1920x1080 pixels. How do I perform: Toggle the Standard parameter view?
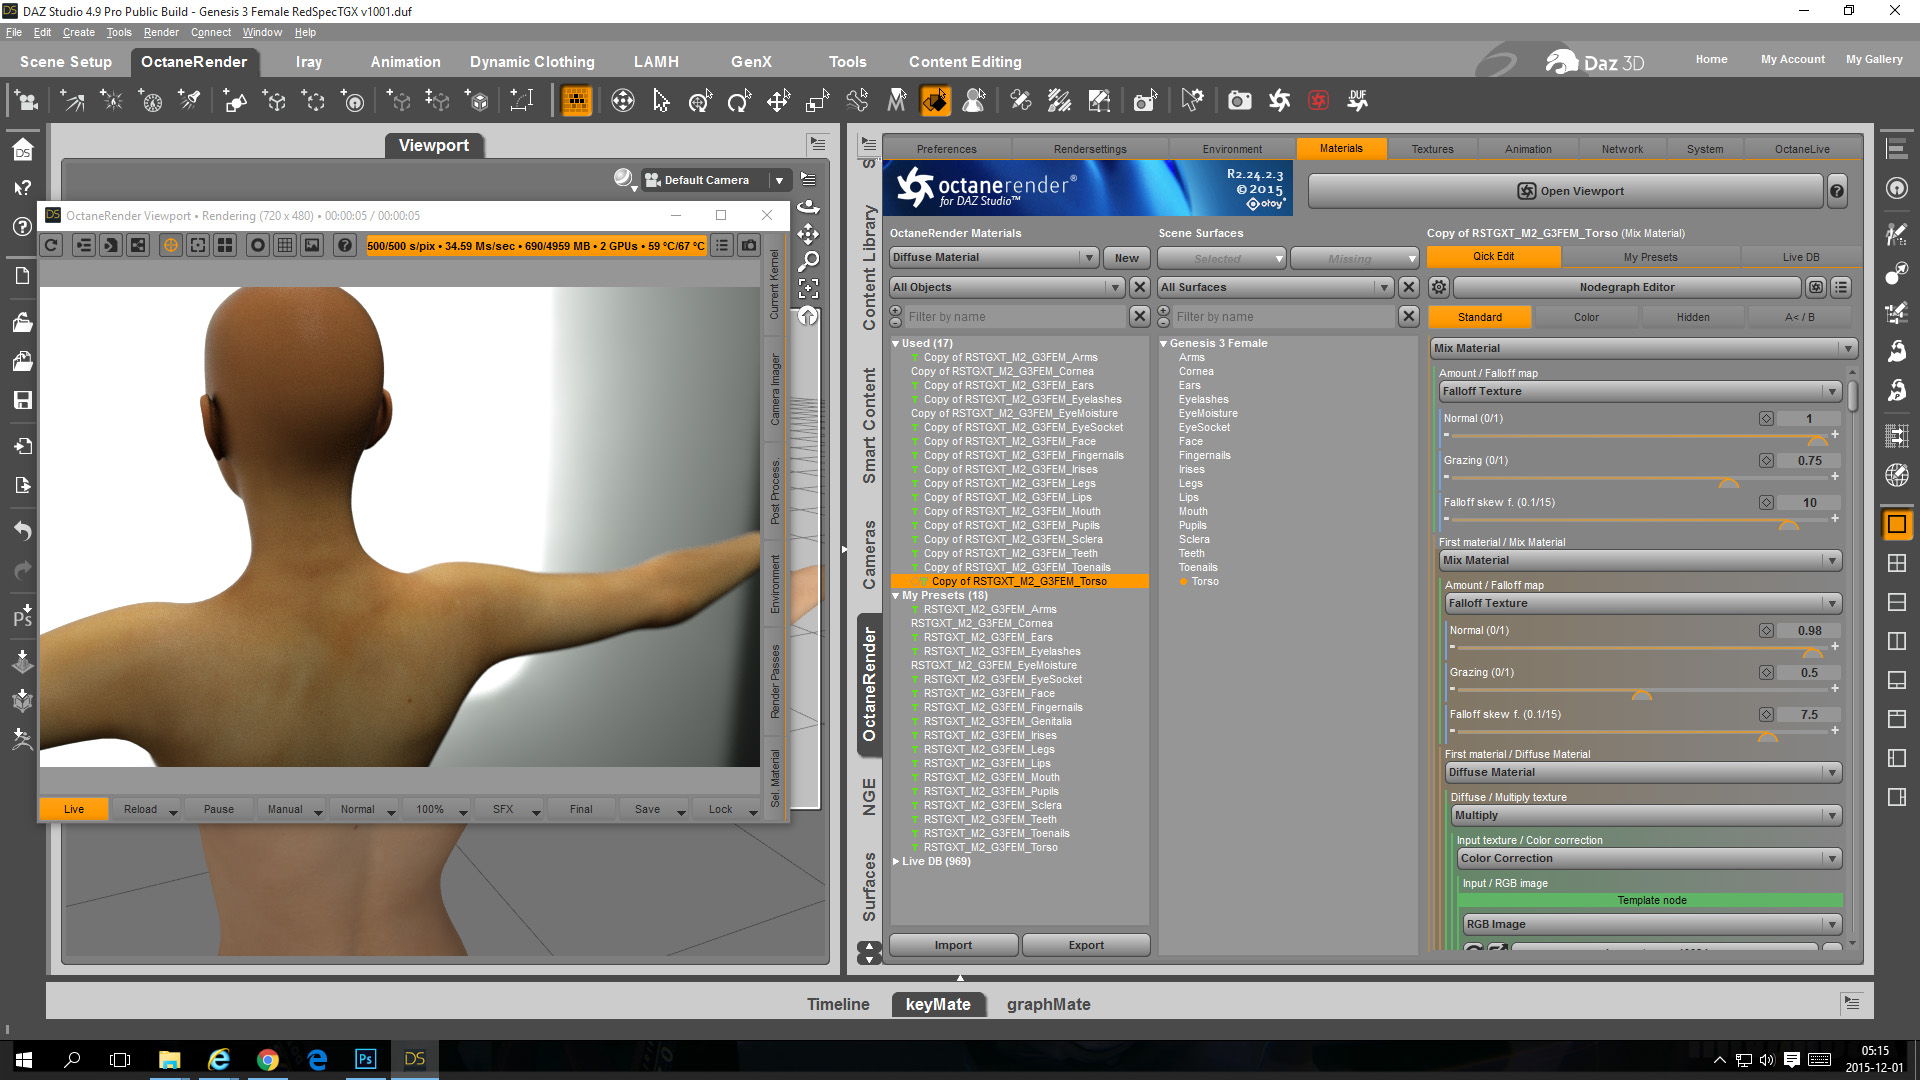click(x=1479, y=317)
